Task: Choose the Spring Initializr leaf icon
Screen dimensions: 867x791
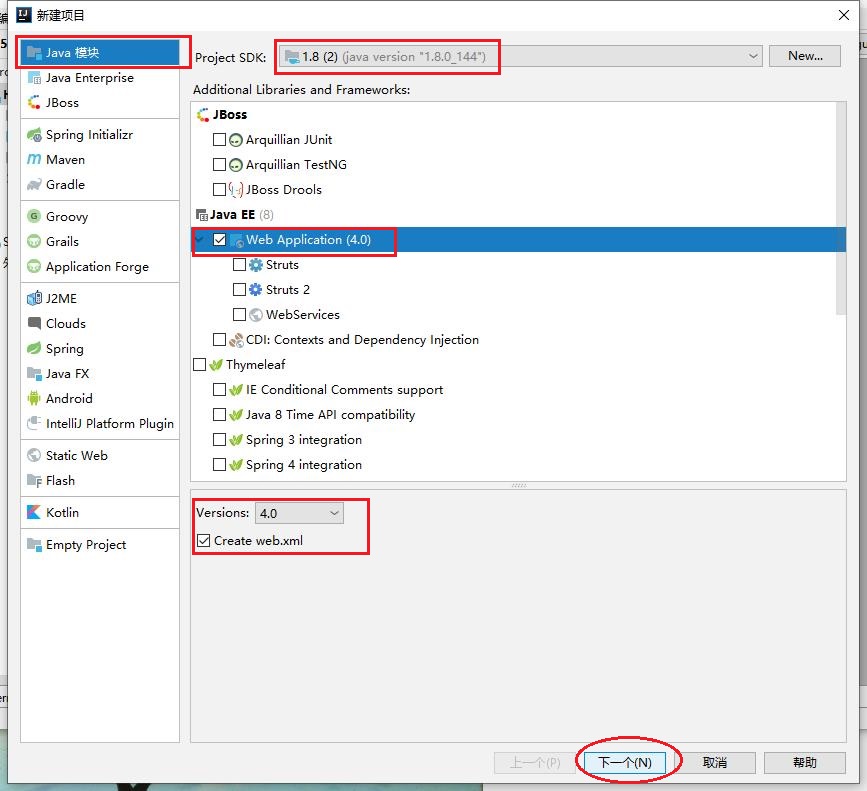Action: click(34, 135)
